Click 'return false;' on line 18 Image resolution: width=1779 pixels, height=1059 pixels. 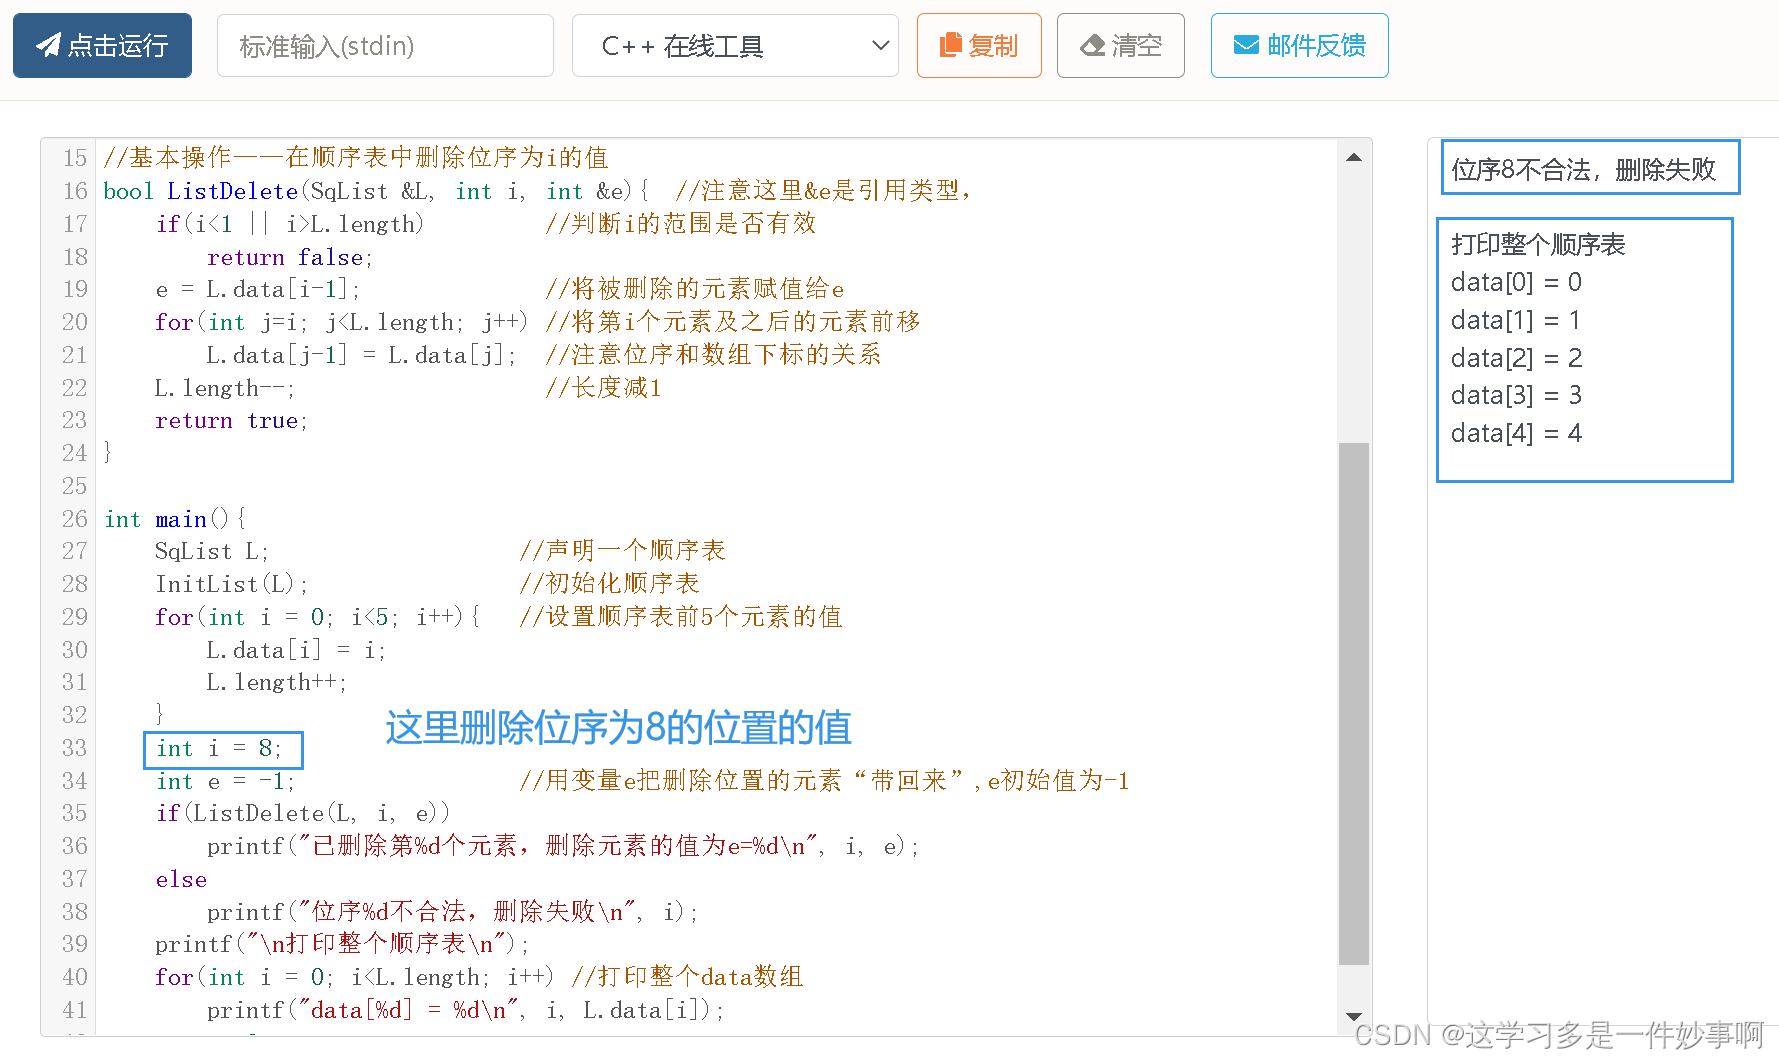click(x=290, y=257)
